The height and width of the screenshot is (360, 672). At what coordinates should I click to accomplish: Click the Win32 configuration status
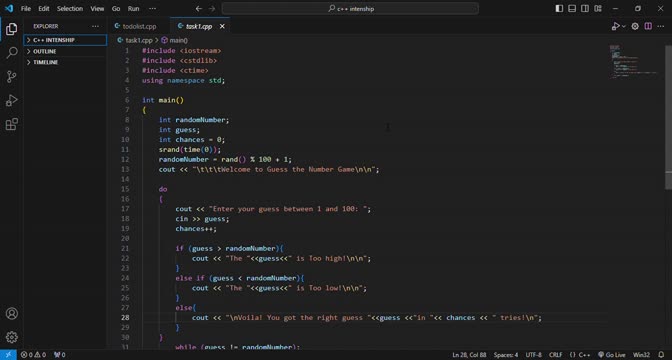[x=642, y=355]
